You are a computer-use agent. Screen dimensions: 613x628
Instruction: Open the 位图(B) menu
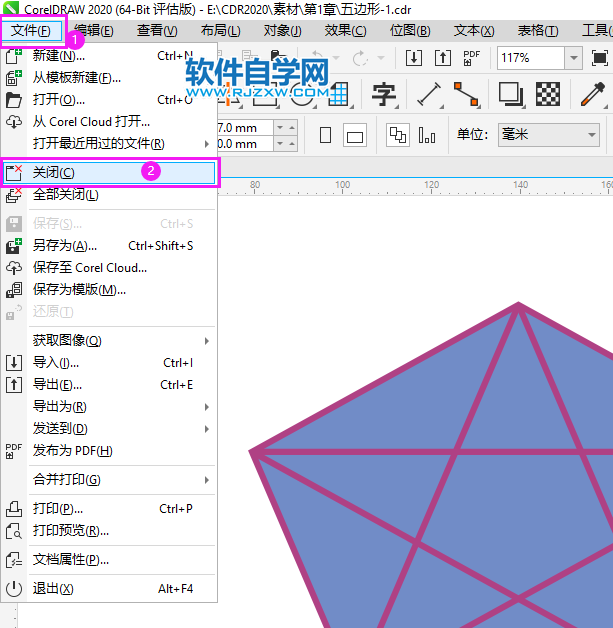410,30
